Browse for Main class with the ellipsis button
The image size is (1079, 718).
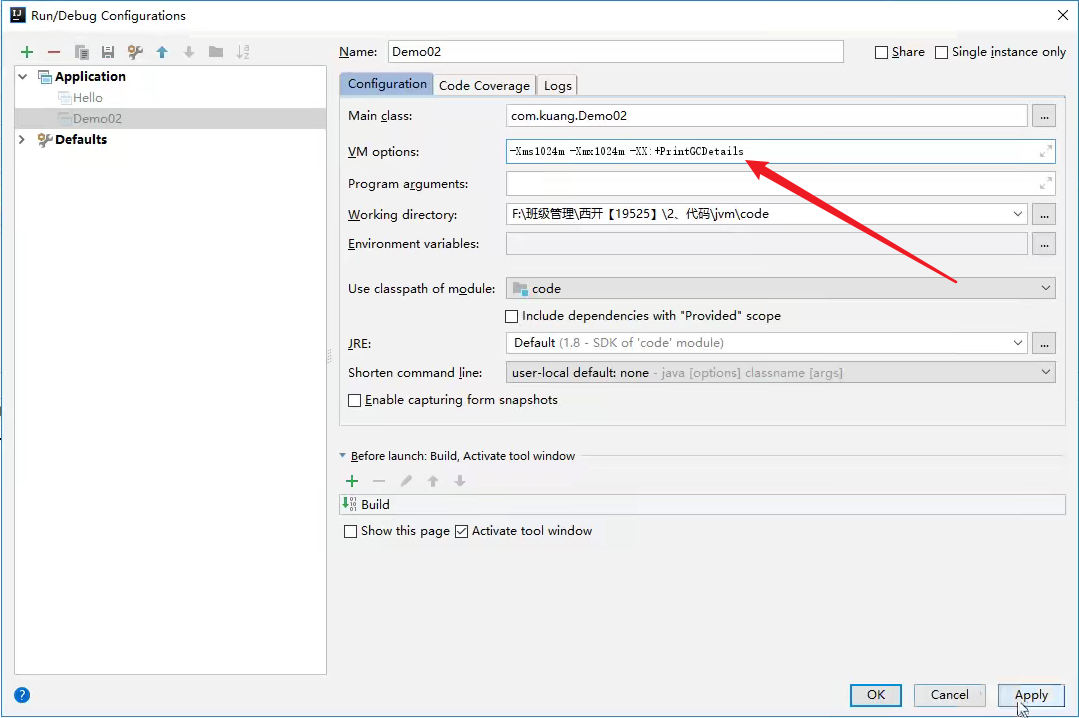pyautogui.click(x=1044, y=116)
